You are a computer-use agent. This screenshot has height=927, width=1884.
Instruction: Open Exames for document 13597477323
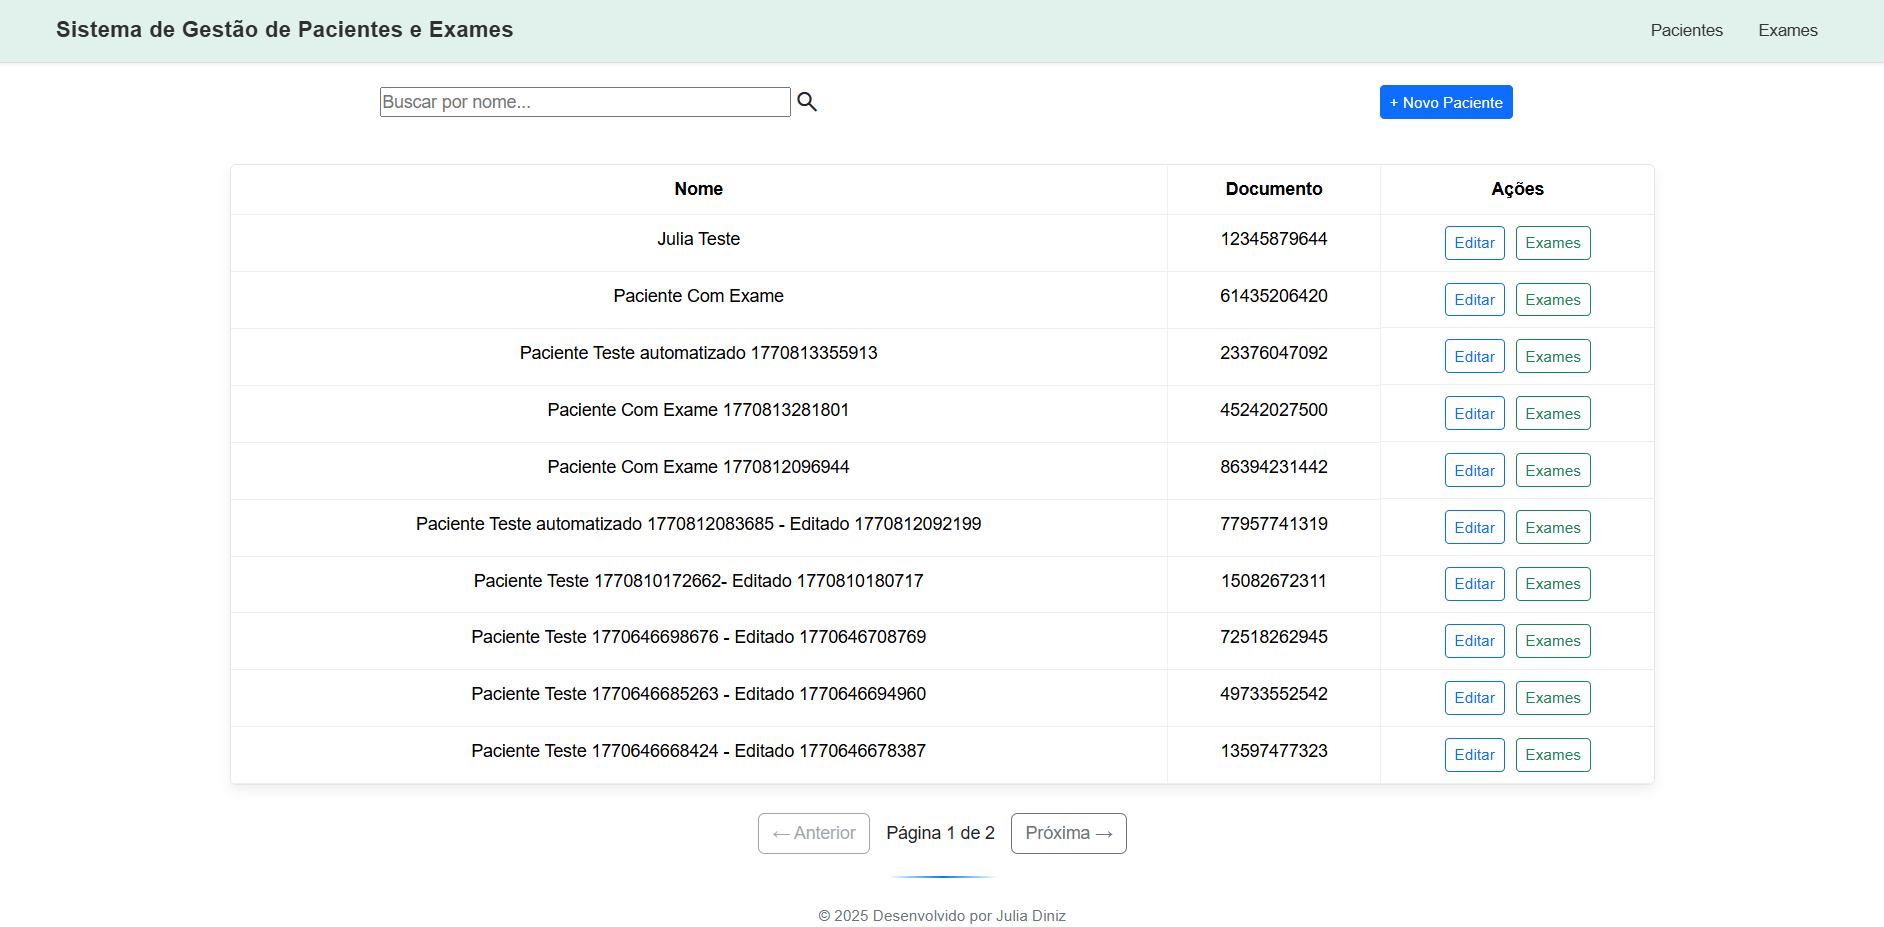tap(1553, 755)
